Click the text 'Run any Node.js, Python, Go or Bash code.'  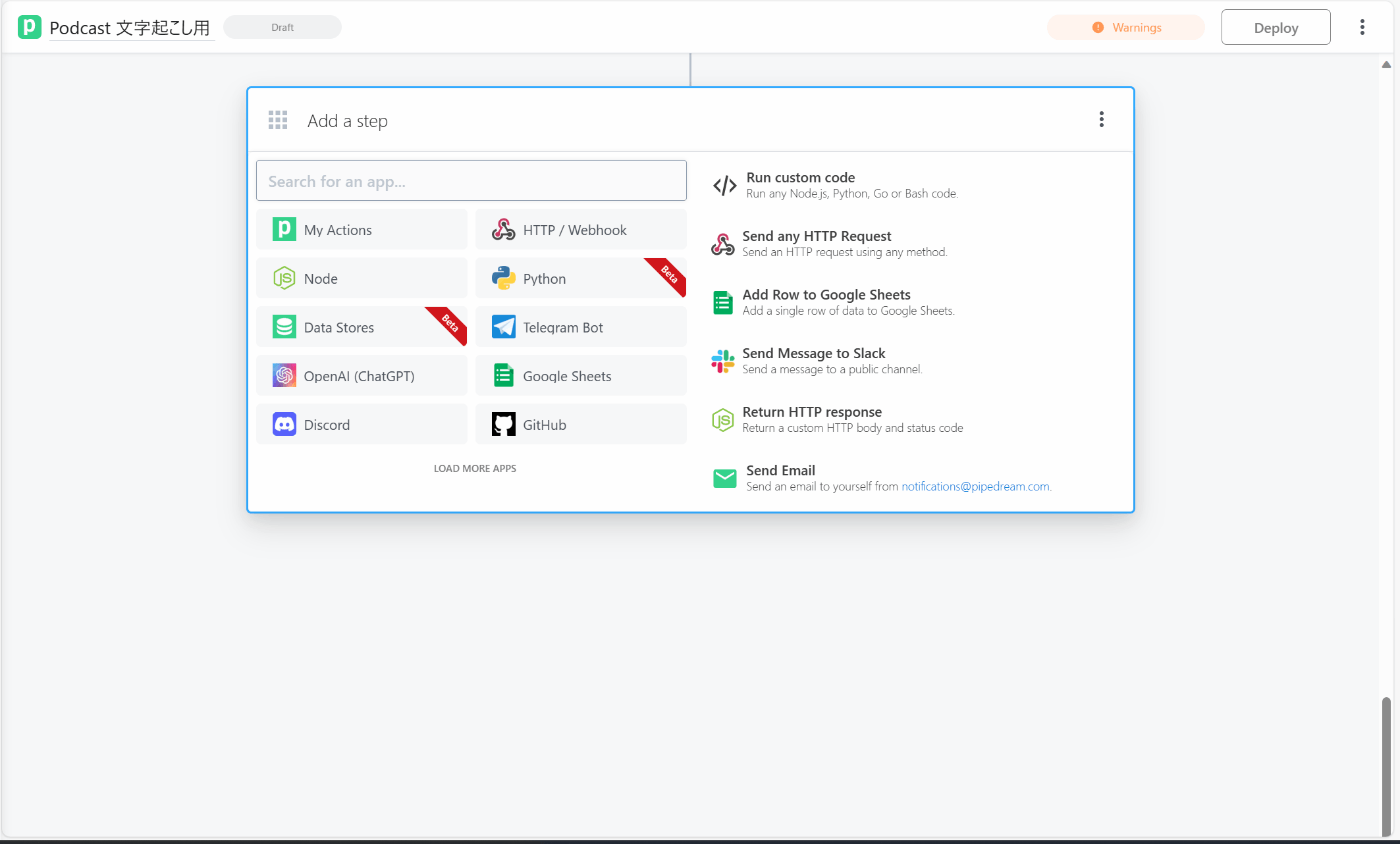click(852, 194)
